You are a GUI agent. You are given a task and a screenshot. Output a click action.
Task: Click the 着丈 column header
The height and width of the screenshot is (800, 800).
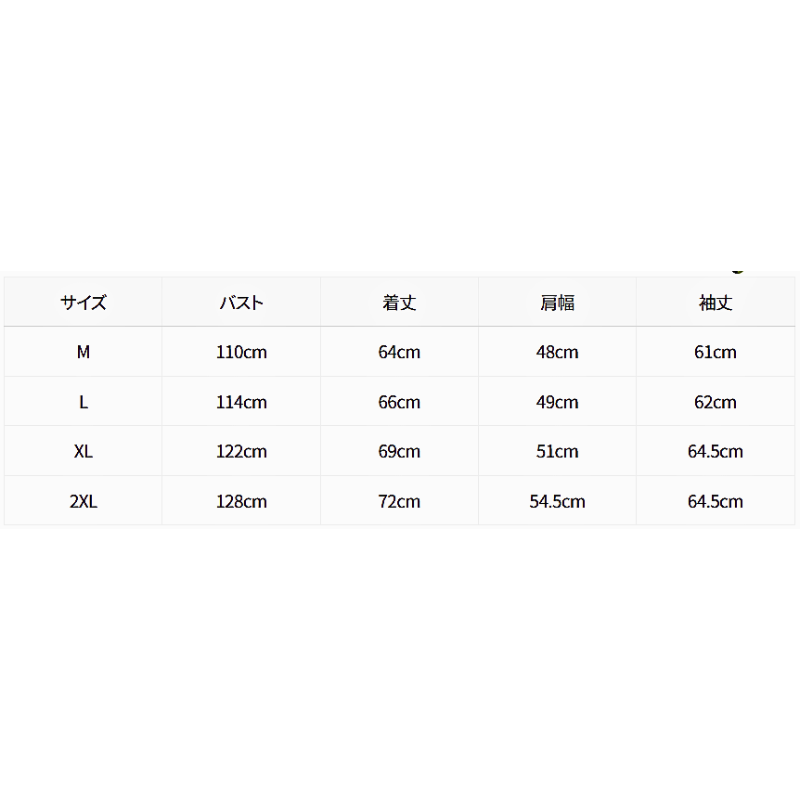pos(399,303)
